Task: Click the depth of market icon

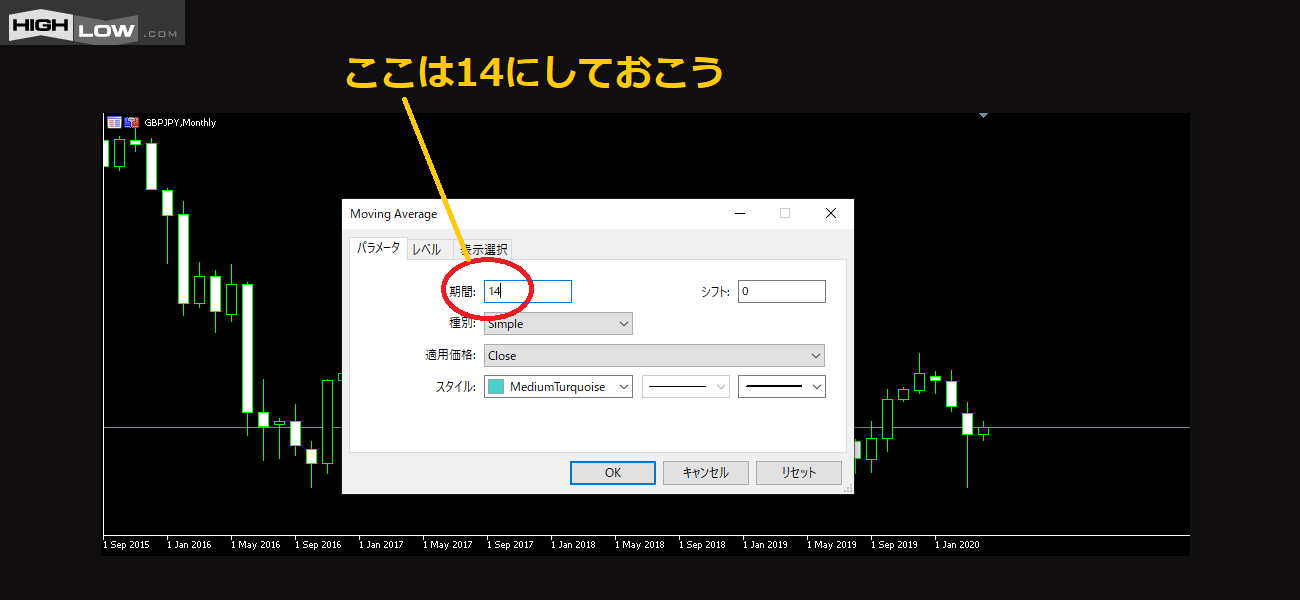Action: (x=131, y=122)
